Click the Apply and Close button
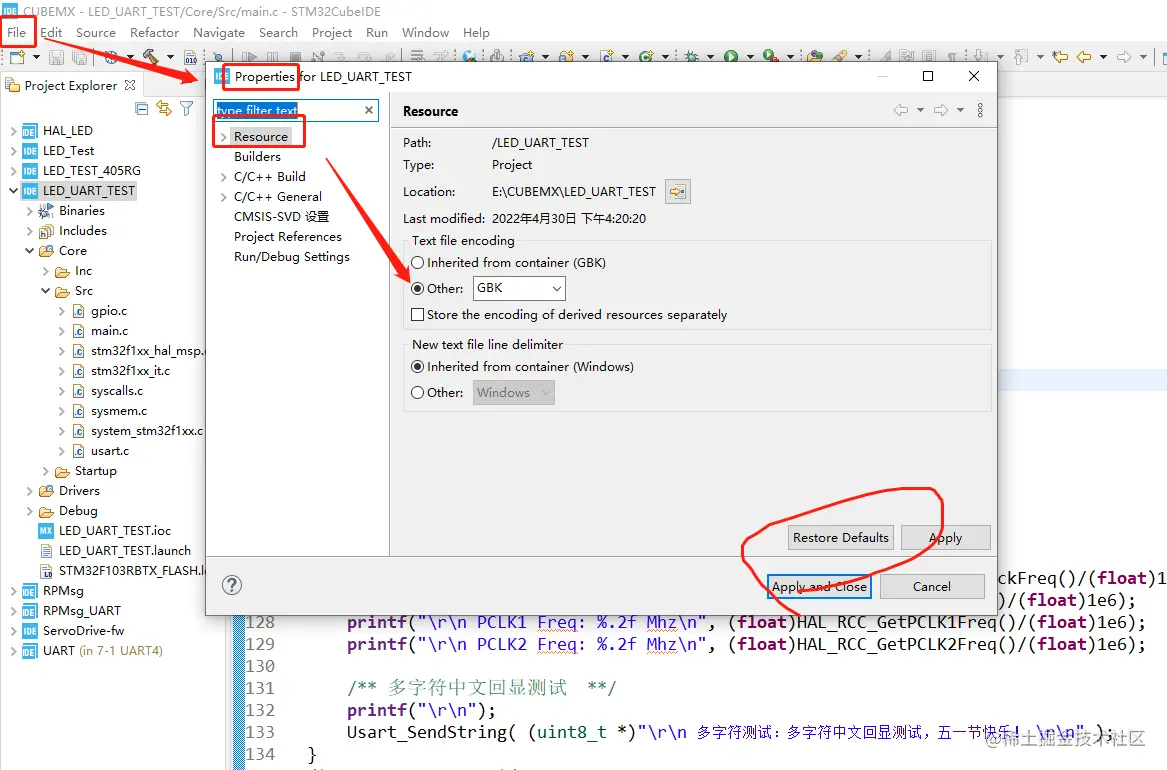 point(819,586)
